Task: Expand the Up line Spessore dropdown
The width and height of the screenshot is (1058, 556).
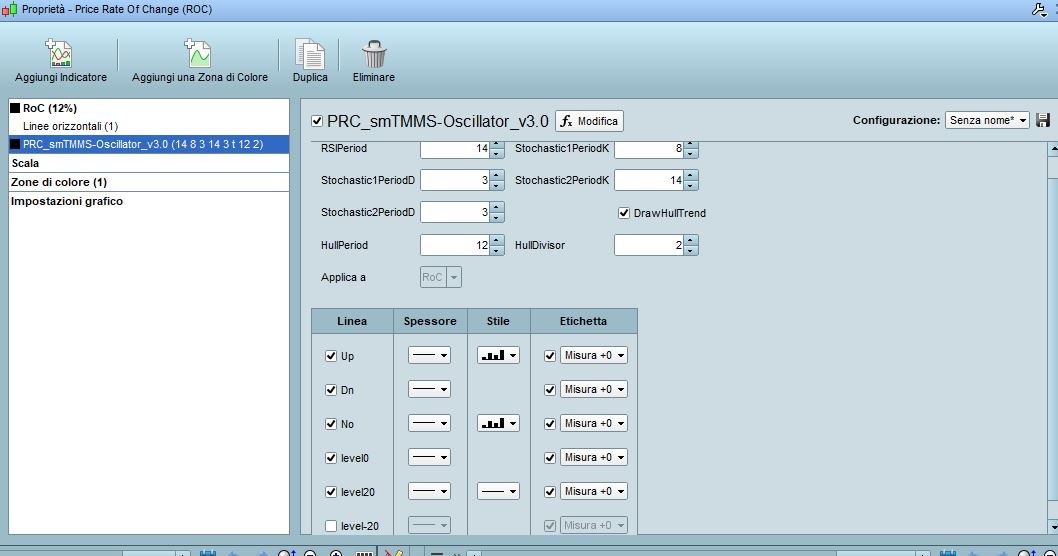Action: (429, 355)
